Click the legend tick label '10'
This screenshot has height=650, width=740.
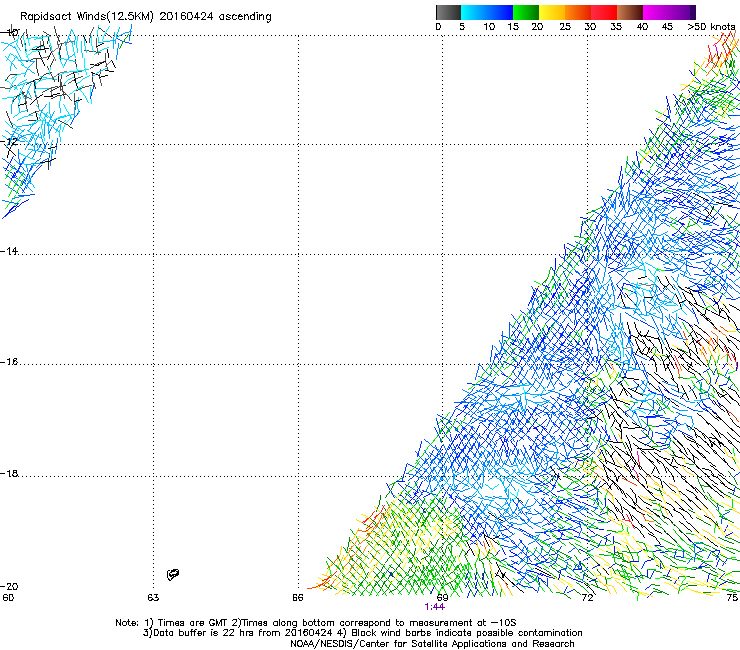point(489,27)
